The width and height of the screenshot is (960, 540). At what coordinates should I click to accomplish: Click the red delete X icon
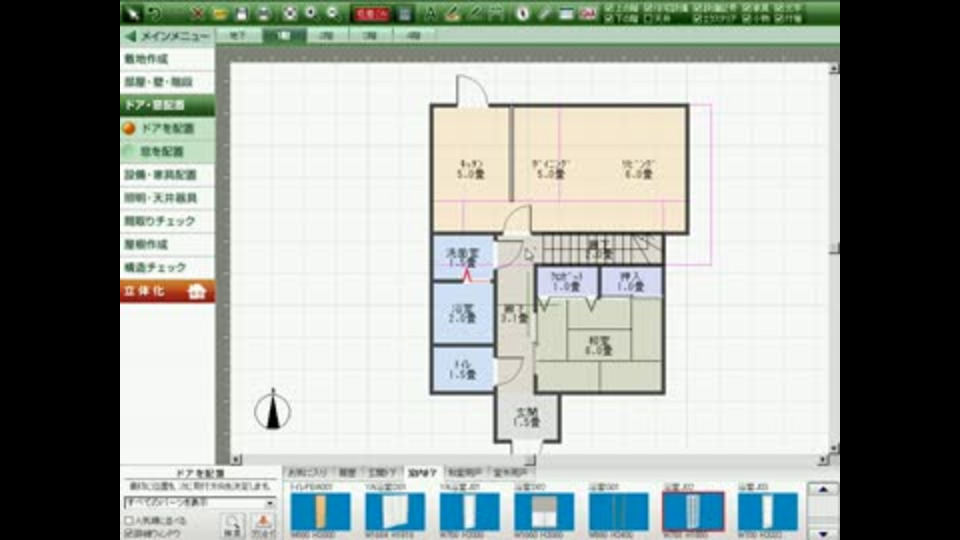click(197, 13)
